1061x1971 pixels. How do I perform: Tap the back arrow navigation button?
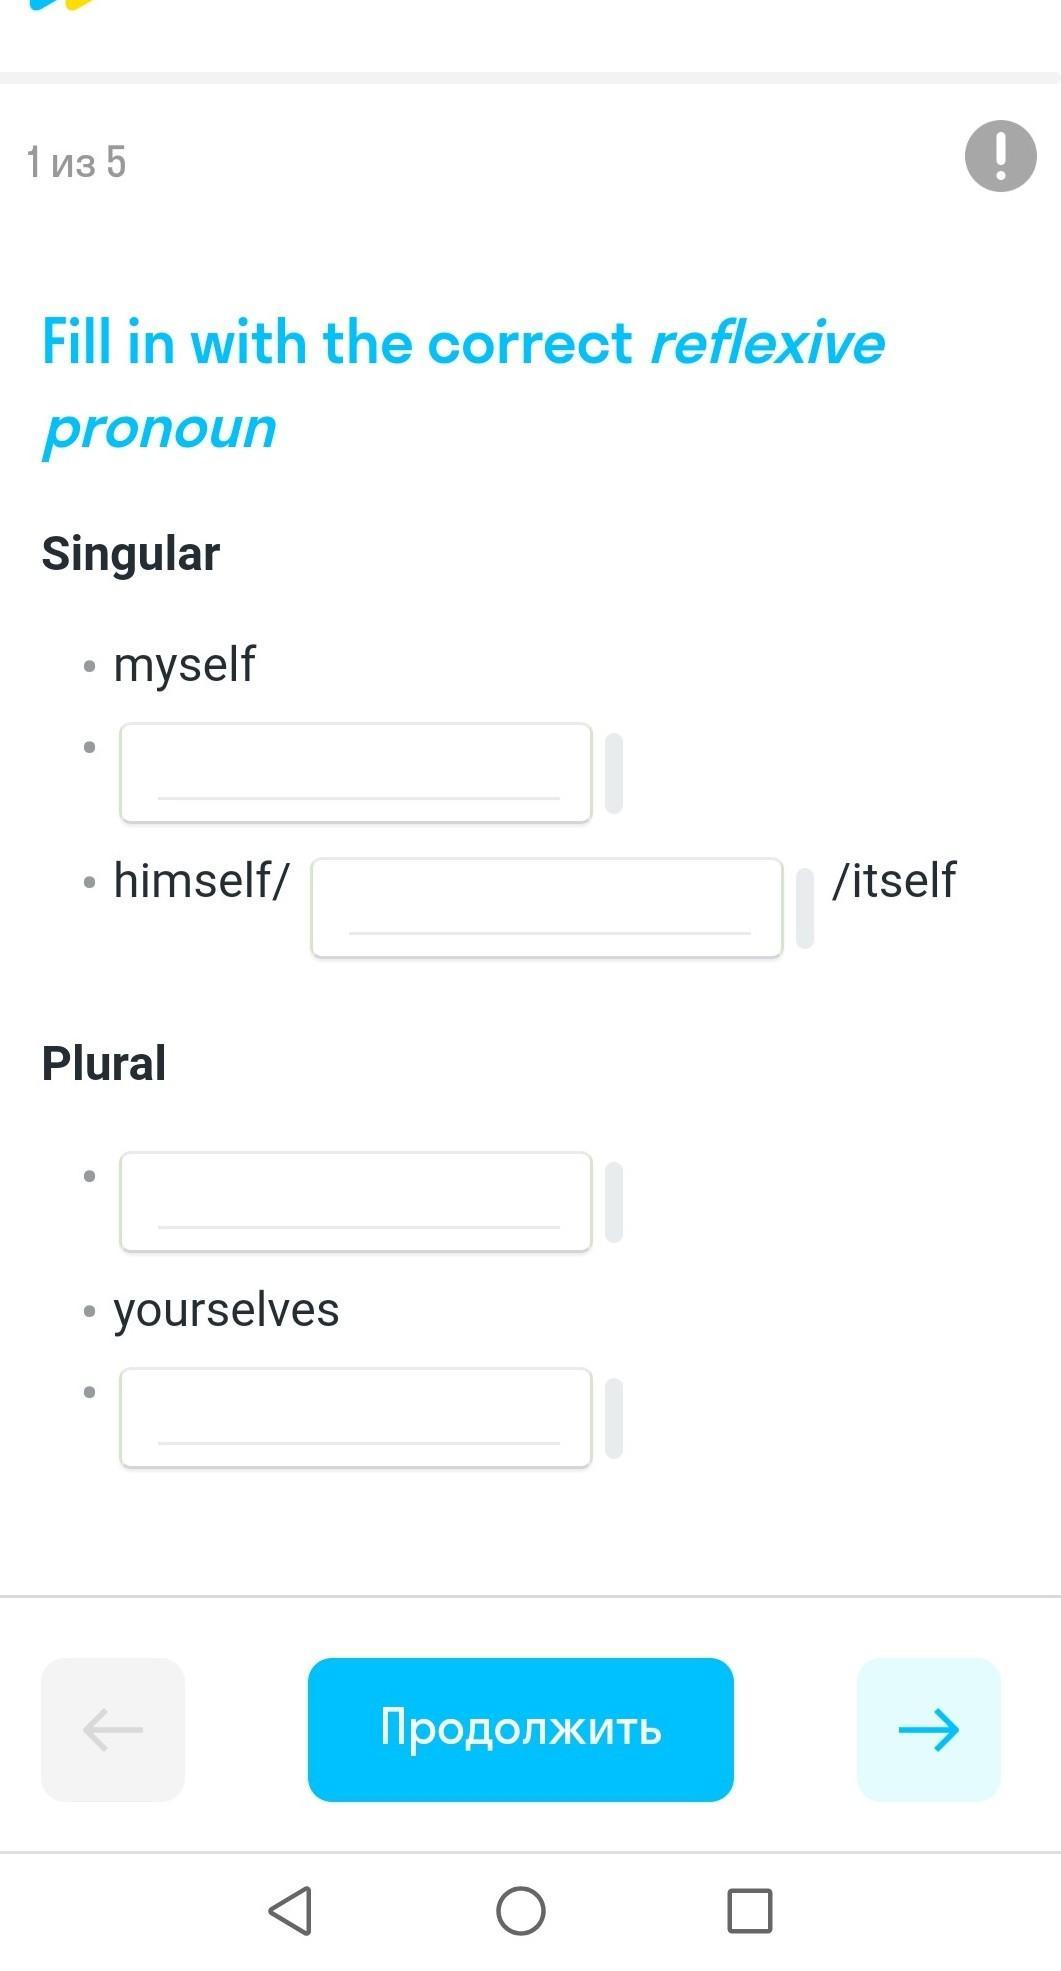coord(113,1729)
